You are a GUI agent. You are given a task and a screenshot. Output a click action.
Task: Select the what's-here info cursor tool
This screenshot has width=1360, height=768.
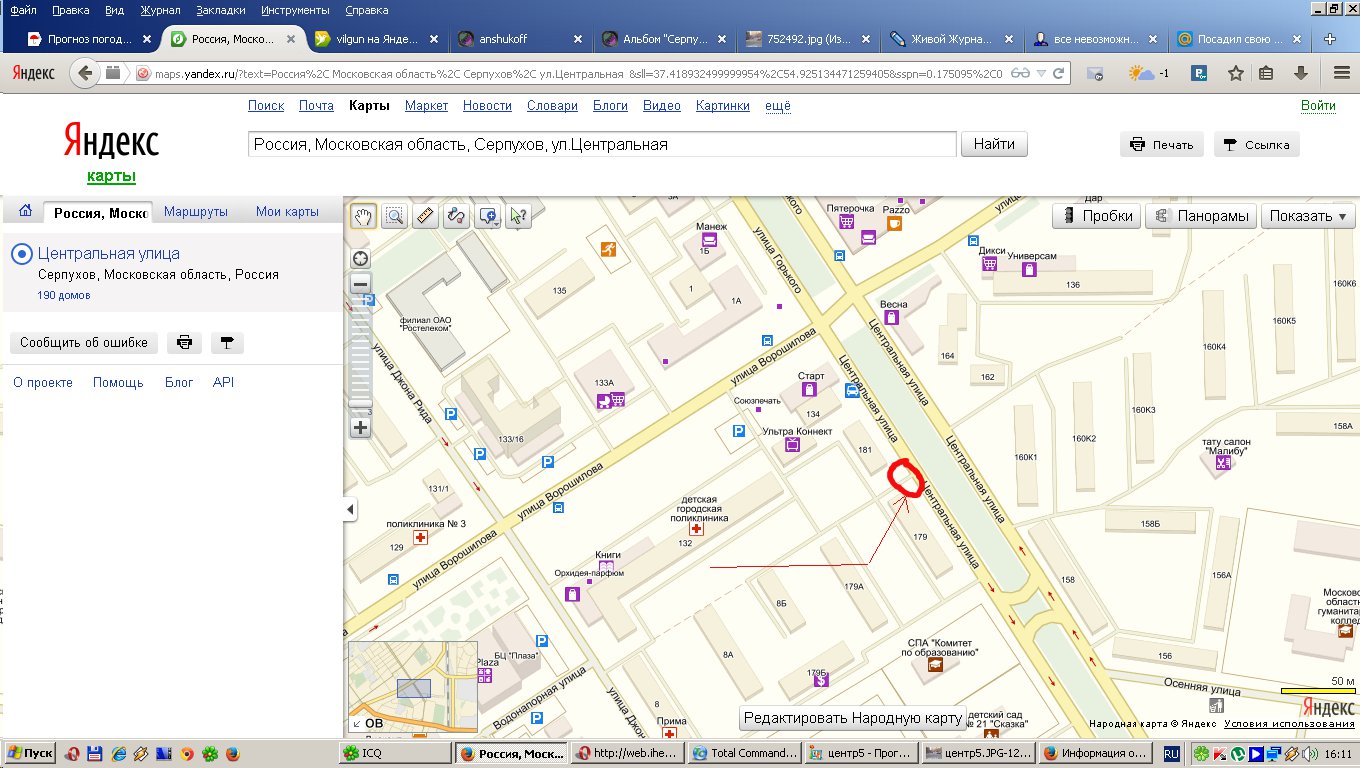[x=518, y=215]
